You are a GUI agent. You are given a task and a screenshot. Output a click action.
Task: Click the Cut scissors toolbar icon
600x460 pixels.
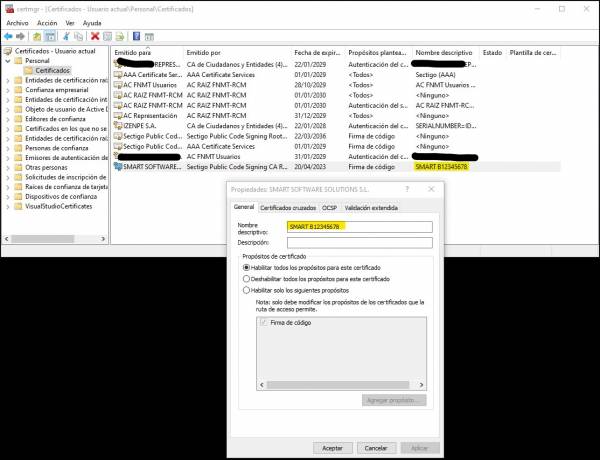point(66,36)
